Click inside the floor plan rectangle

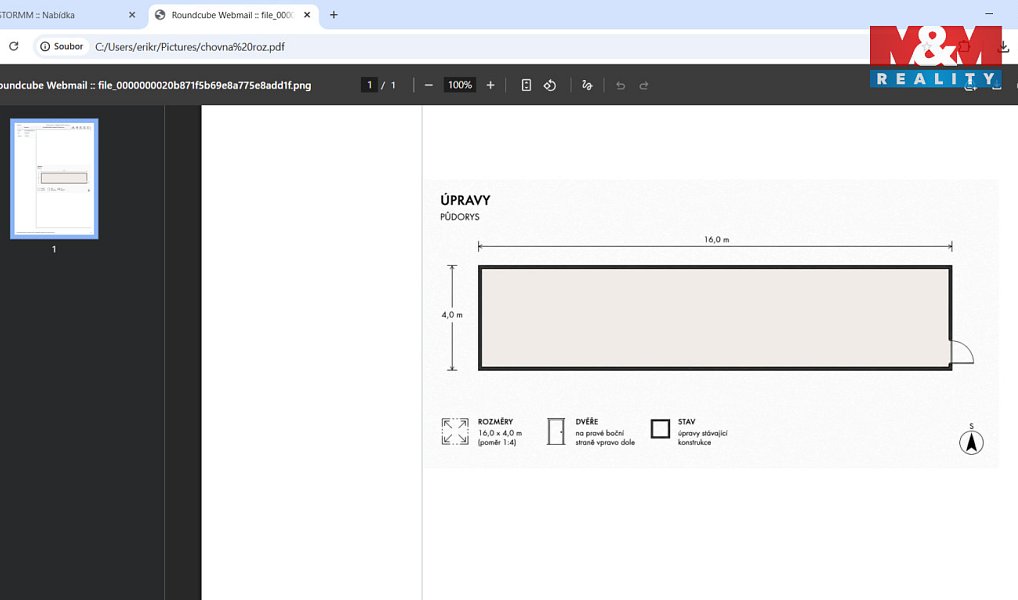(715, 318)
